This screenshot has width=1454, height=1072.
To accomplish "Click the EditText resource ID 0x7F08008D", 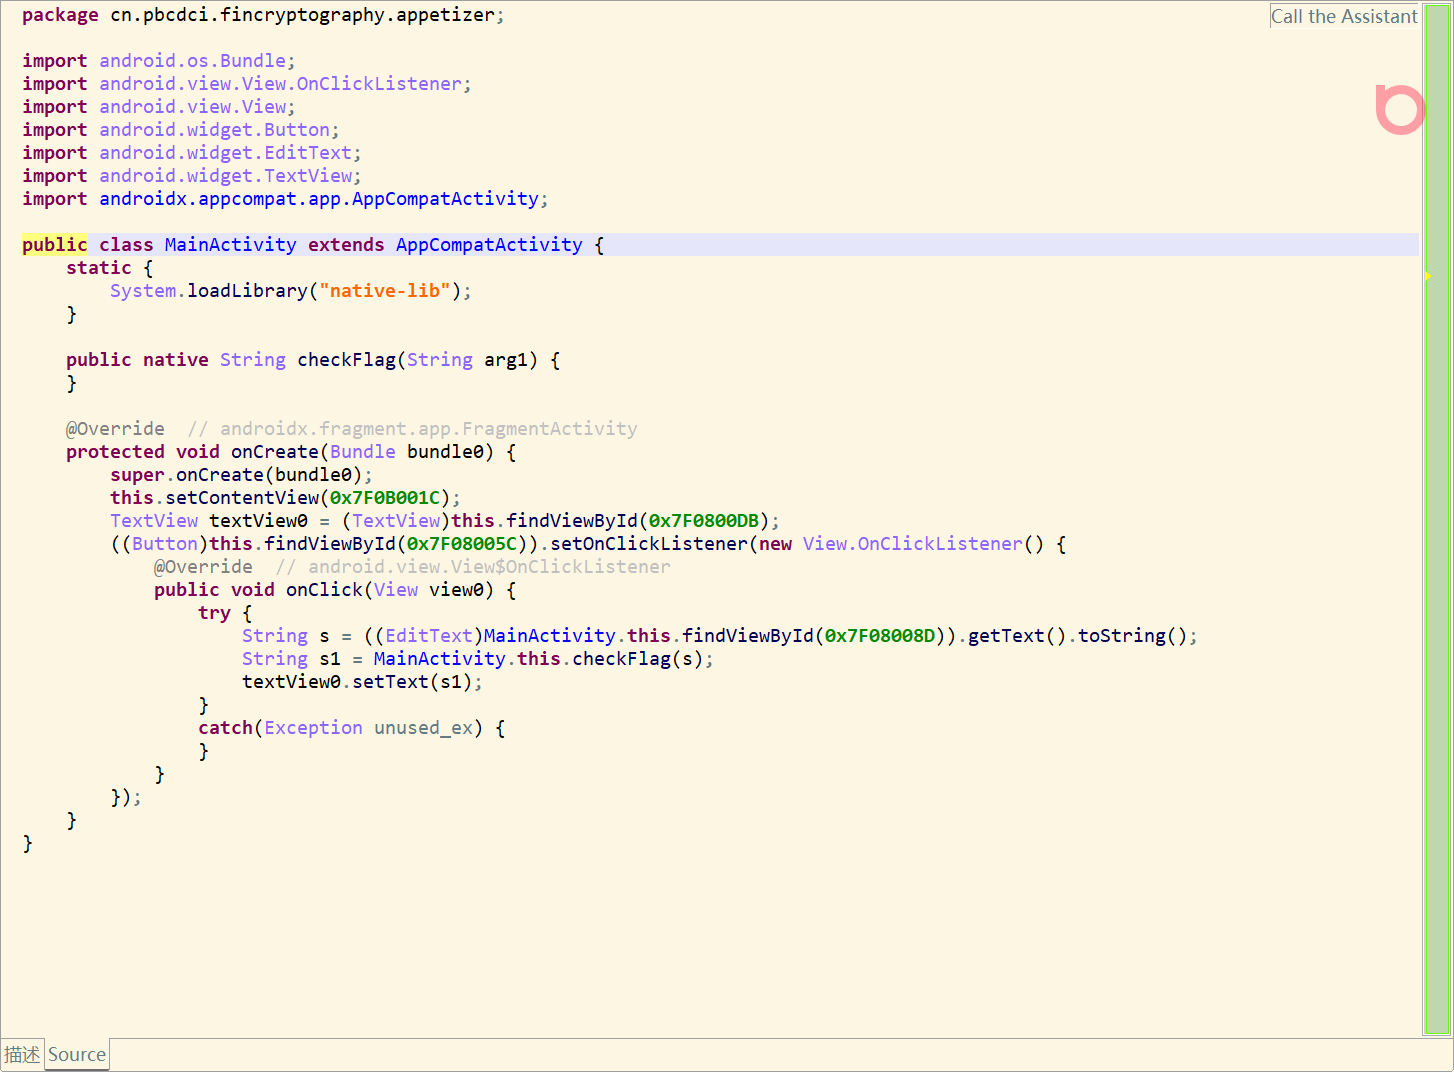I will (879, 636).
